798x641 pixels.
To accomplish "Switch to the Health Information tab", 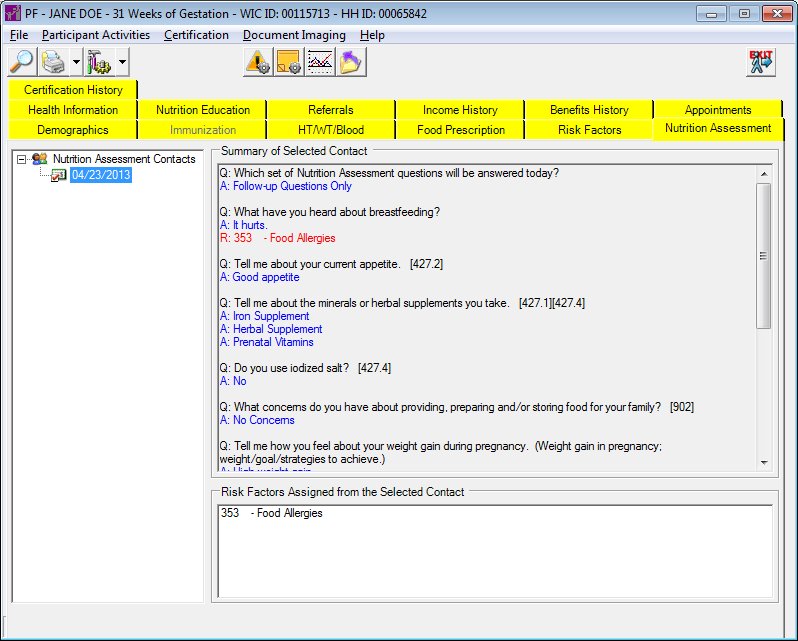I will click(x=73, y=110).
